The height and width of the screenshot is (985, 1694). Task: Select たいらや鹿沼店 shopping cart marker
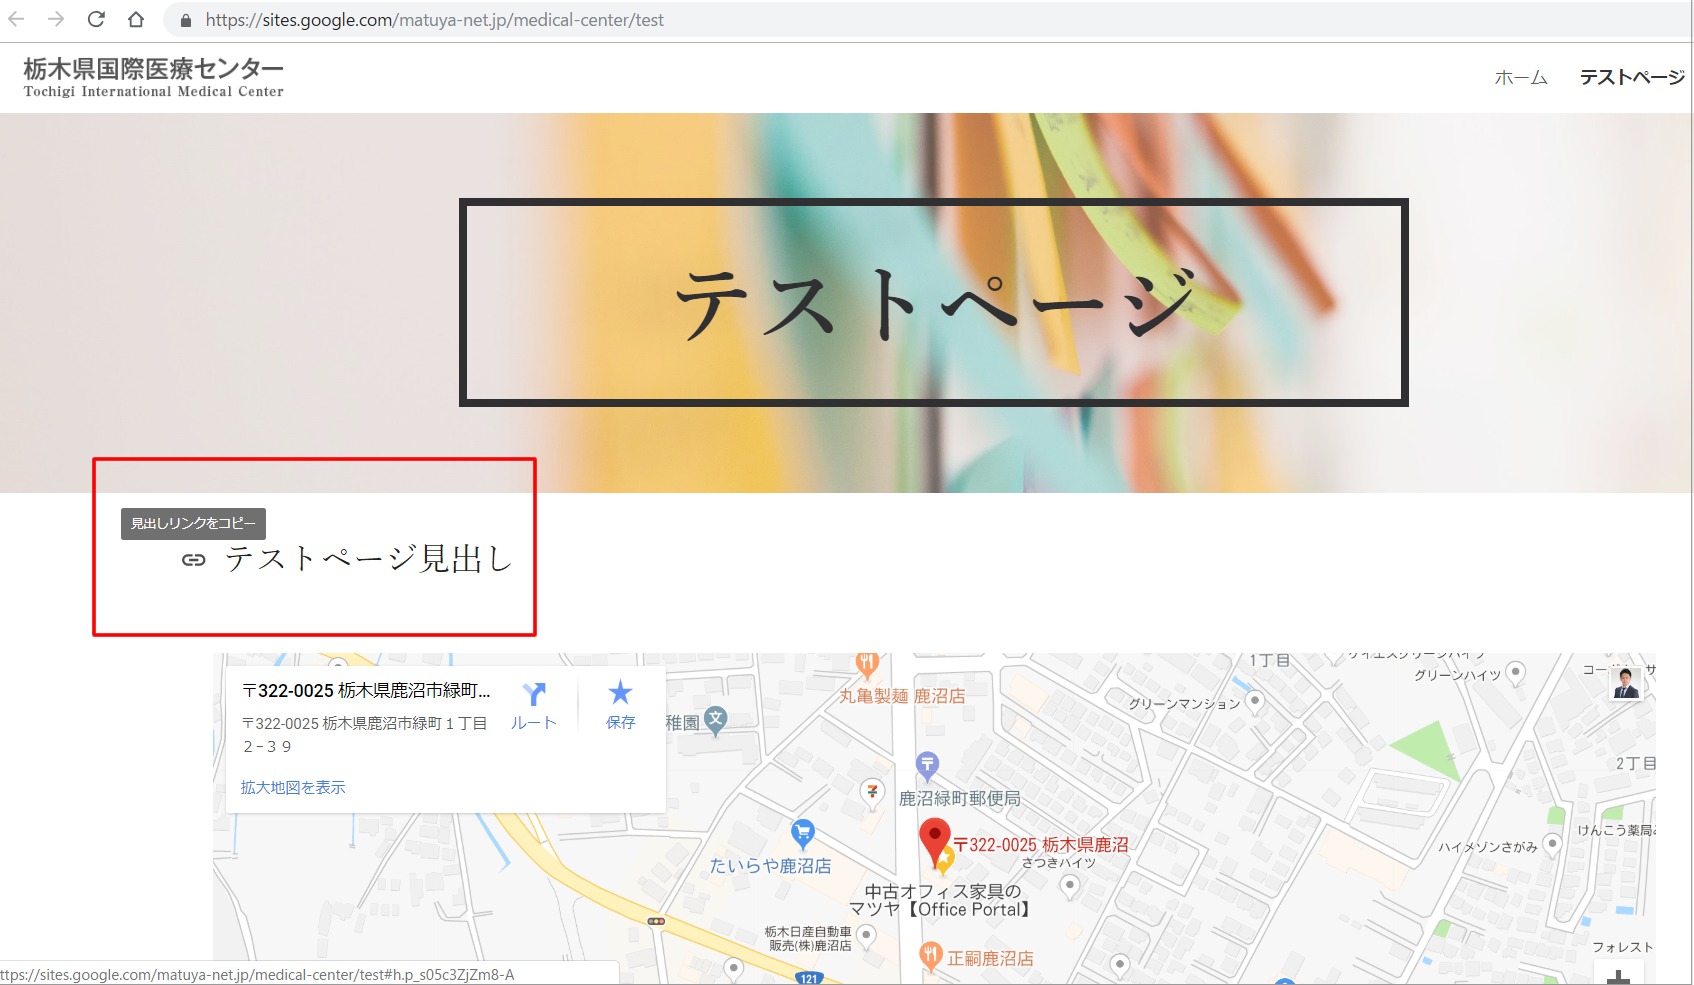(x=802, y=833)
